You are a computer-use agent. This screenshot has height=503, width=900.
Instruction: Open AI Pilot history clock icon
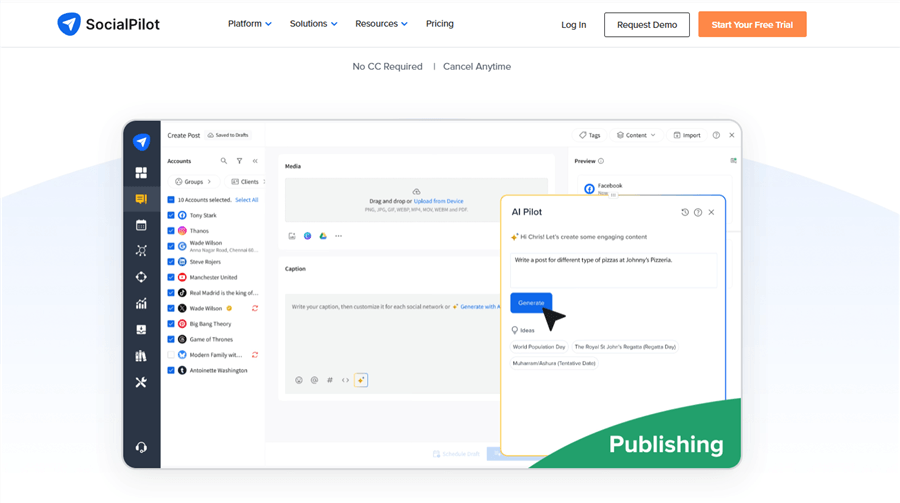coord(685,212)
